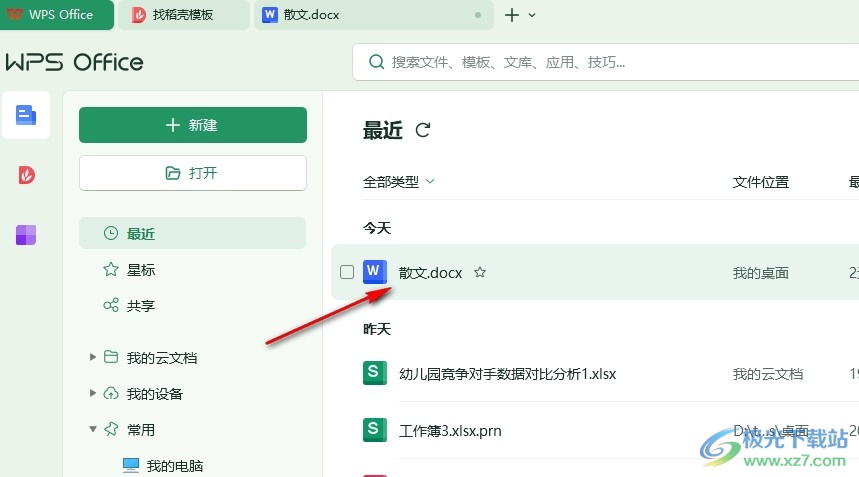Screen dimensions: 859x477
Task: Select 最近 in the sidebar
Action: [192, 233]
